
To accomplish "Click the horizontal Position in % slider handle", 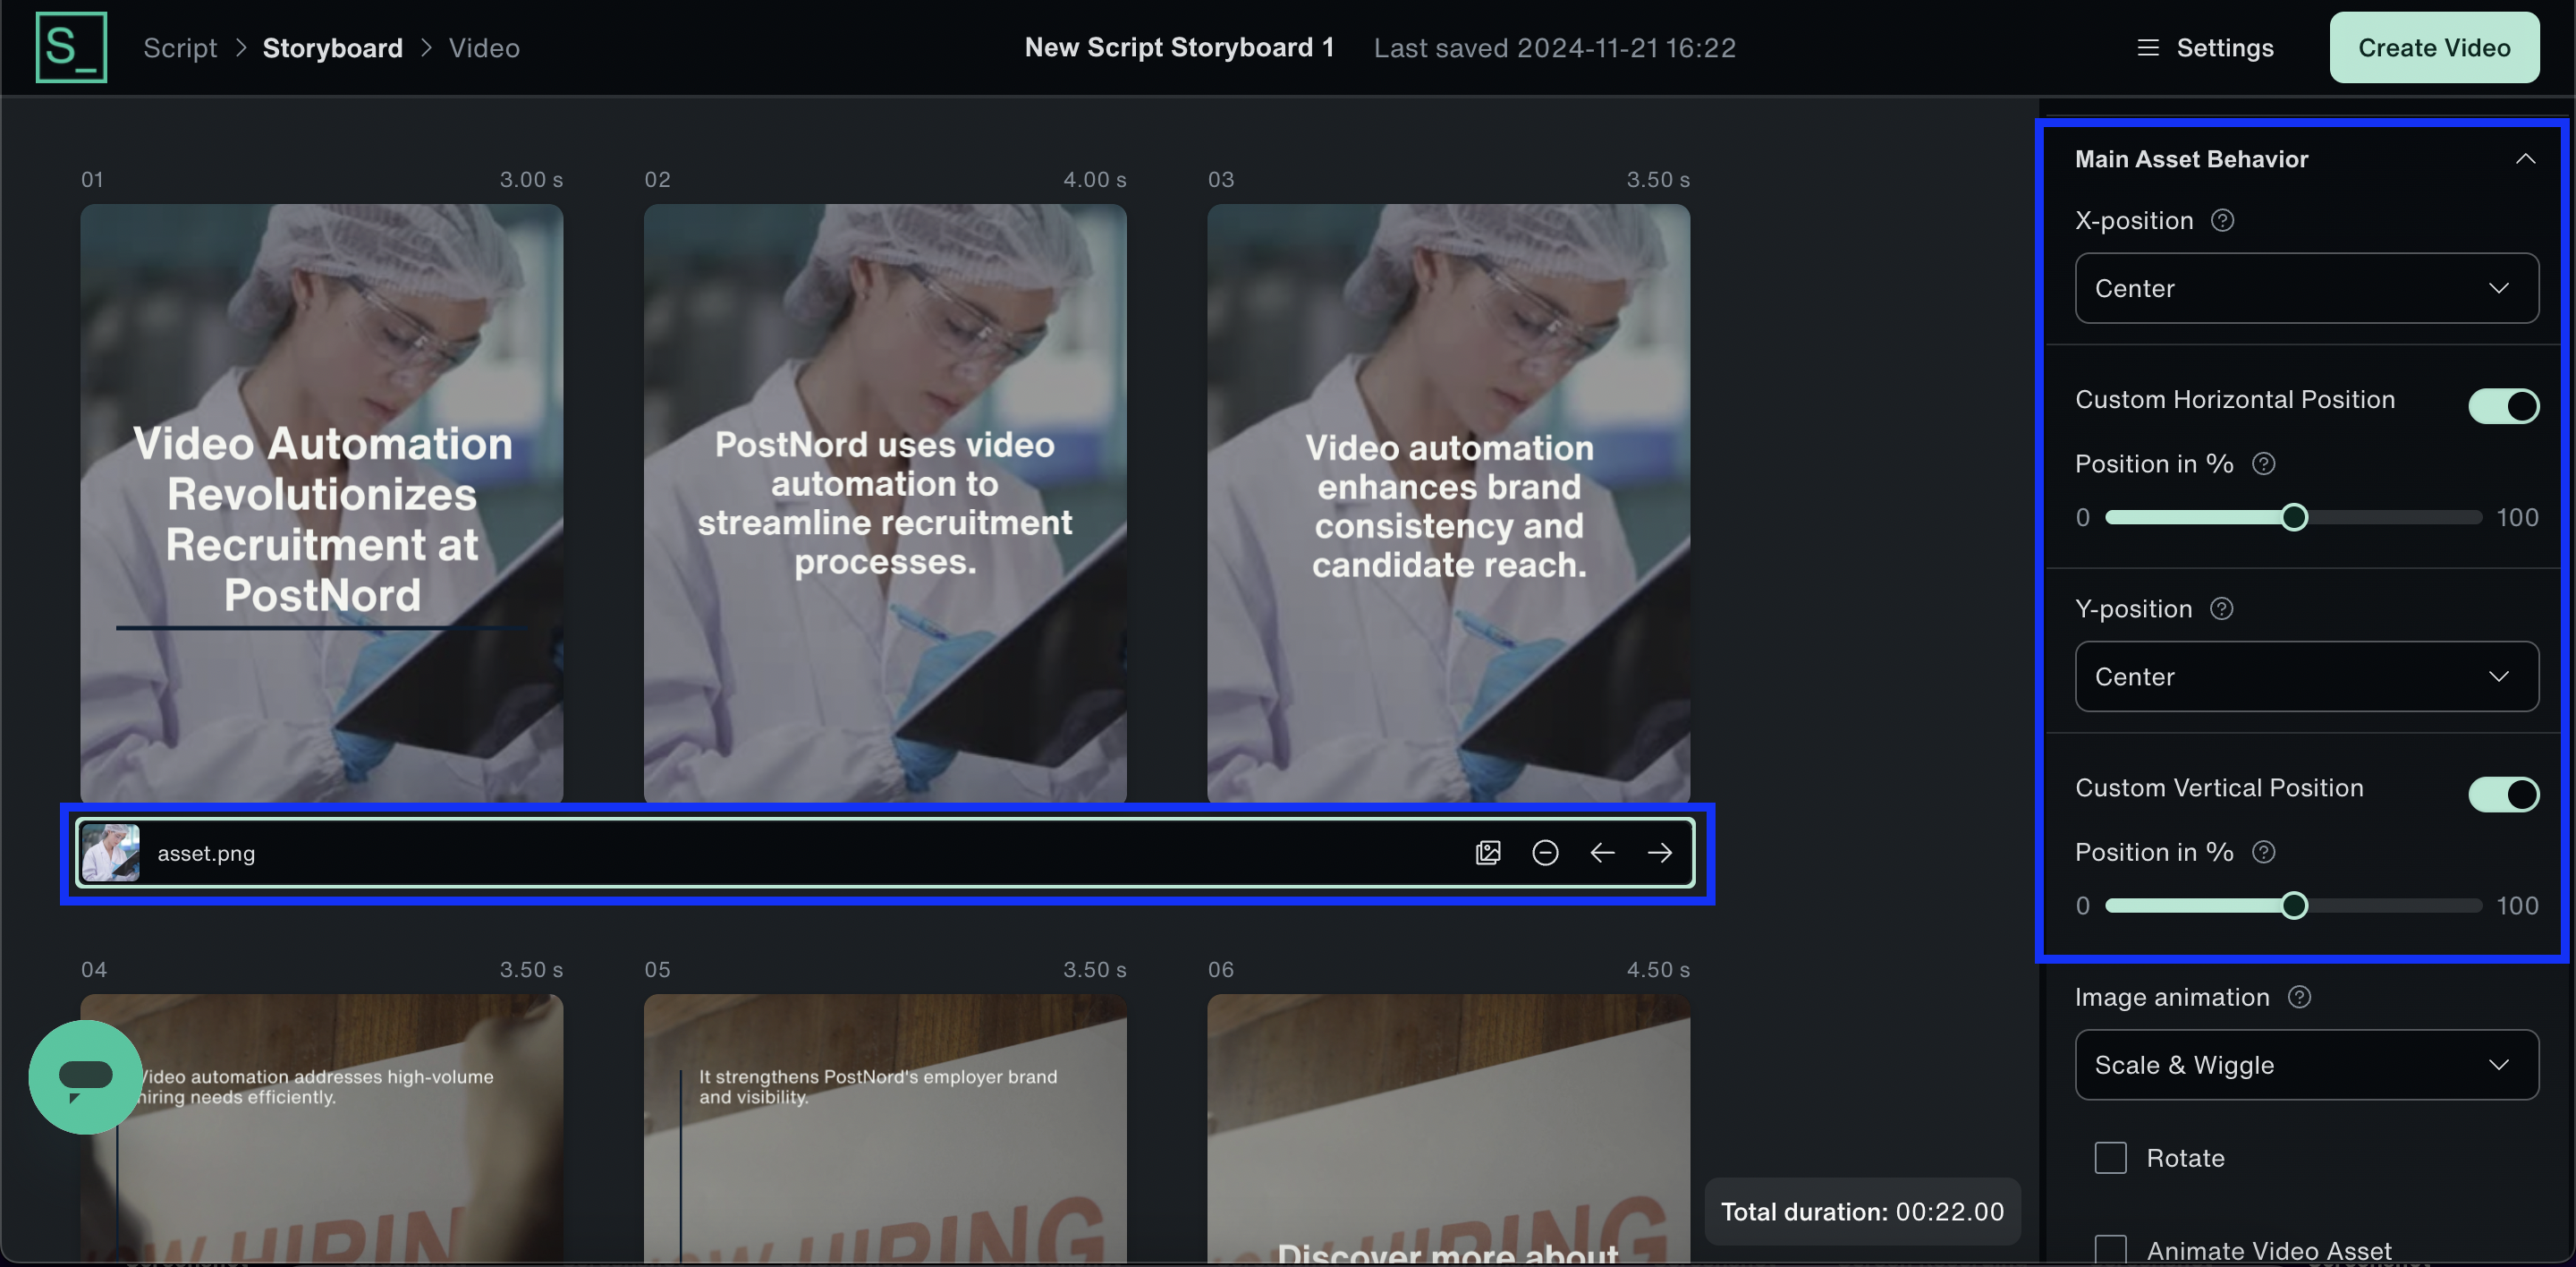I will 2294,517.
